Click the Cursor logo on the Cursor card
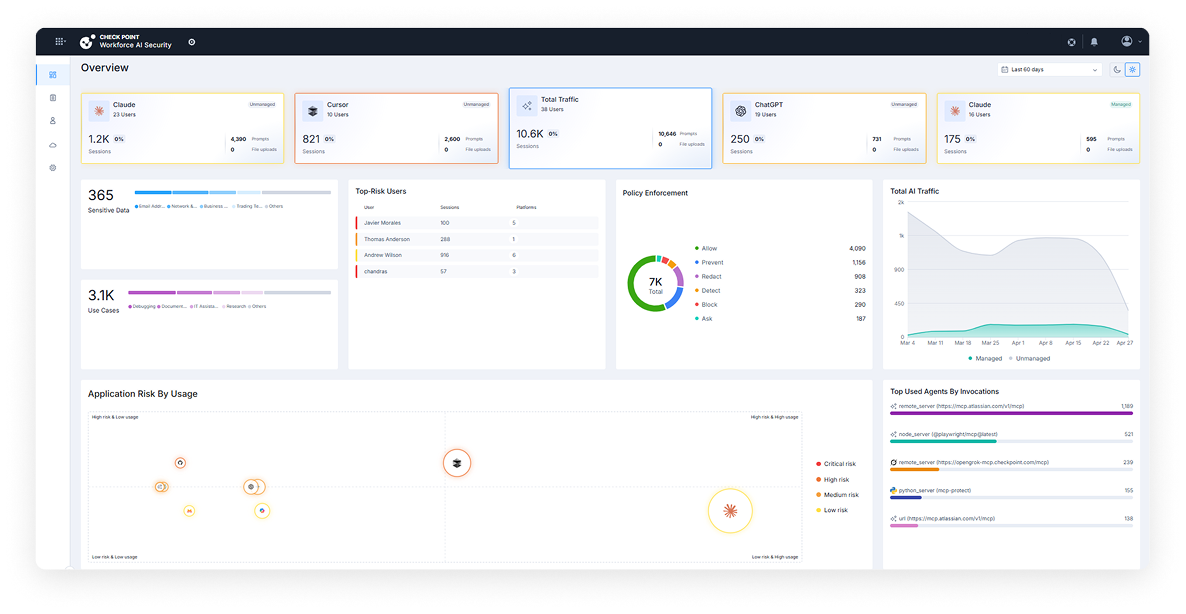The height and width of the screenshot is (614, 1186). pos(312,110)
